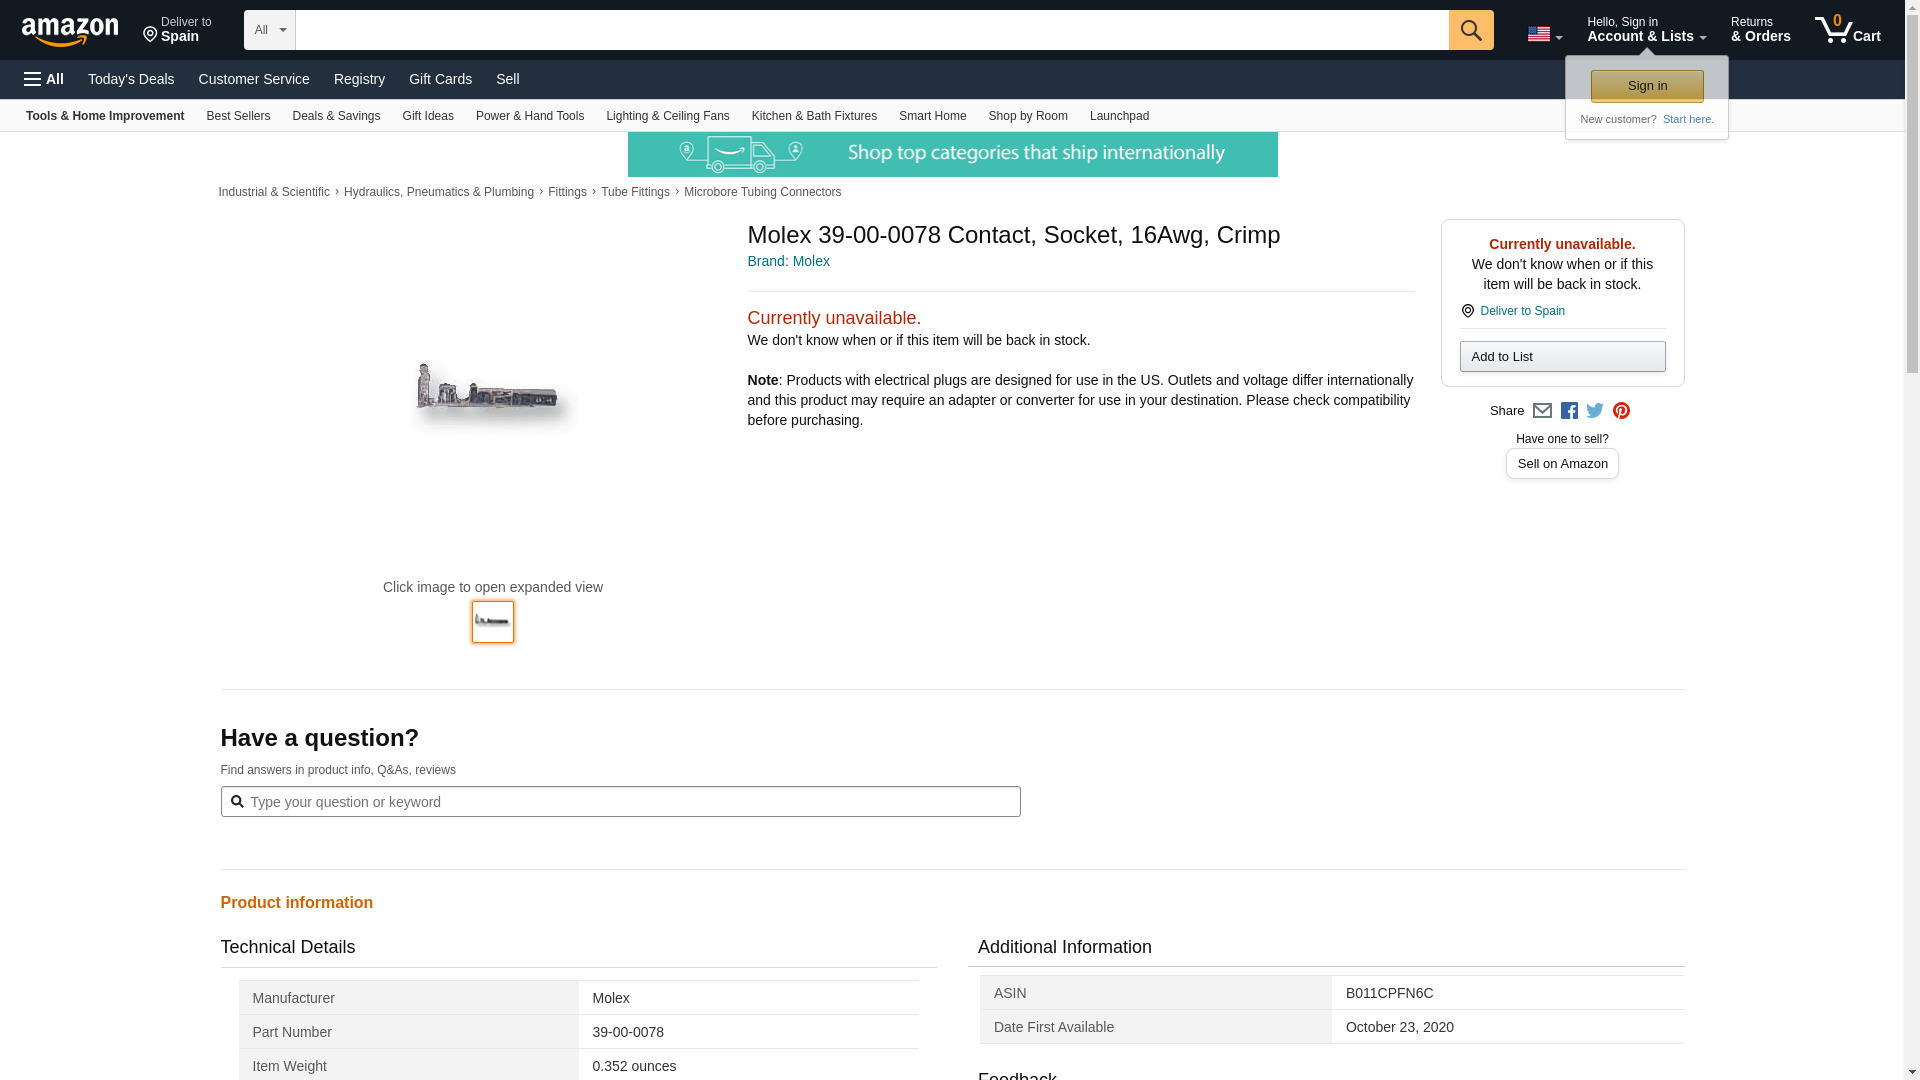Select Gift Cards navigation item

point(440,79)
